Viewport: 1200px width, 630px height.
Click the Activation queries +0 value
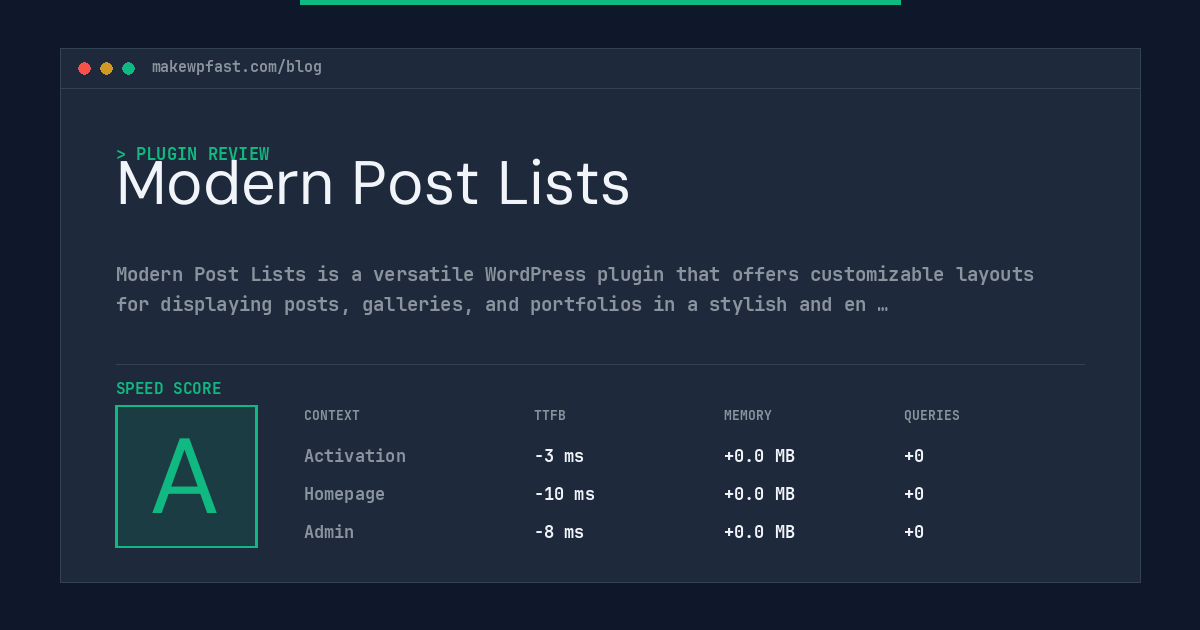click(x=914, y=456)
